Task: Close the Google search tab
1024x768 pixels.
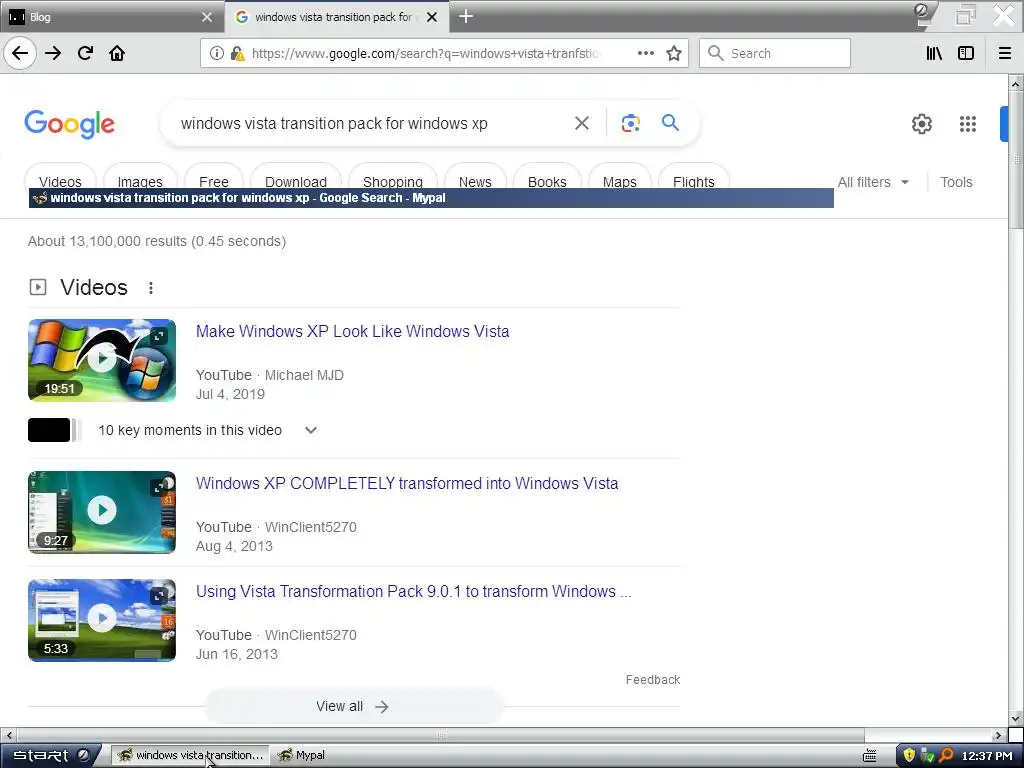Action: pyautogui.click(x=432, y=17)
